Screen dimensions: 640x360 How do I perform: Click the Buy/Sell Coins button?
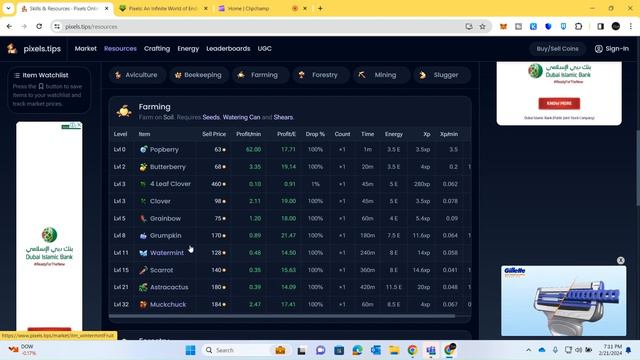point(557,49)
